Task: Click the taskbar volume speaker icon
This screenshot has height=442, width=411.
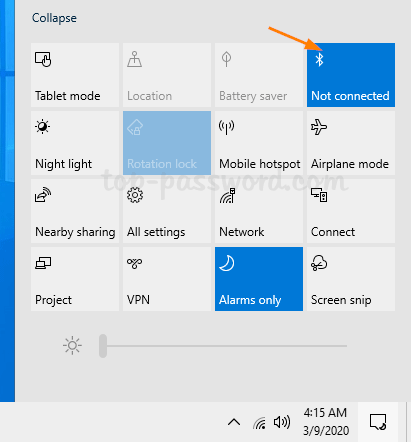Action: (282, 422)
